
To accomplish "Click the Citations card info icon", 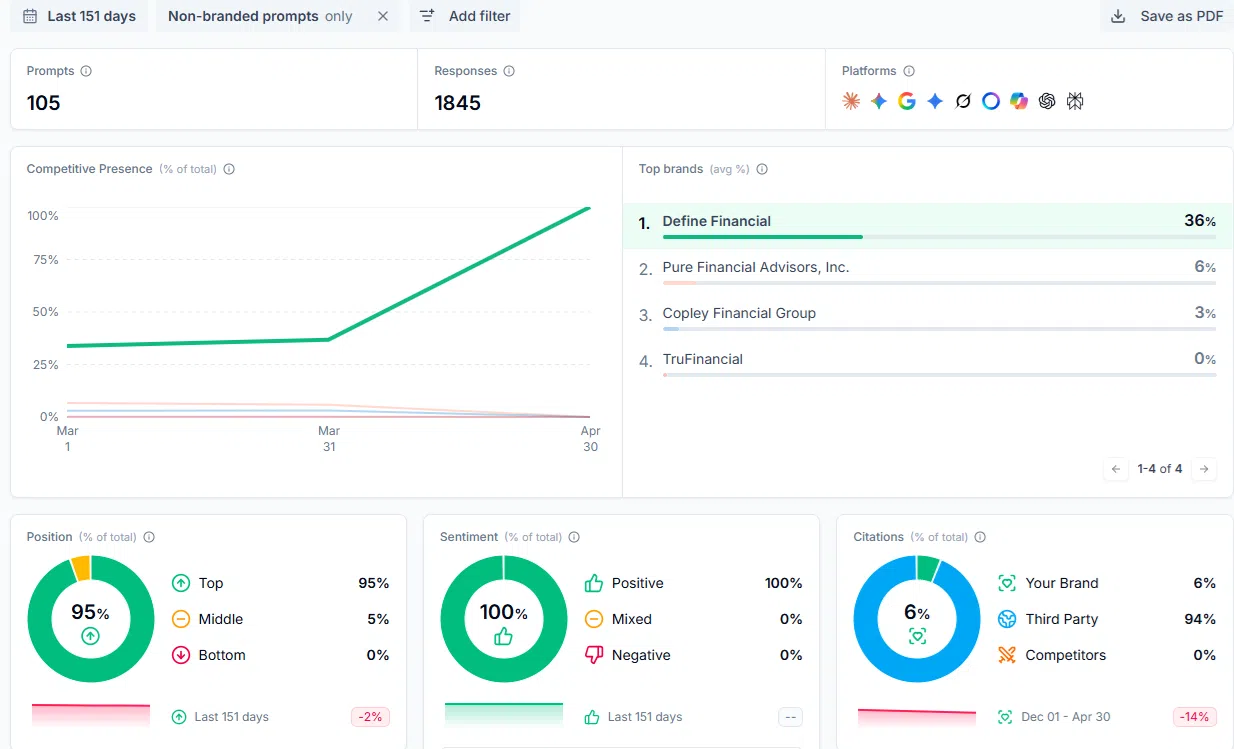I will coord(980,537).
